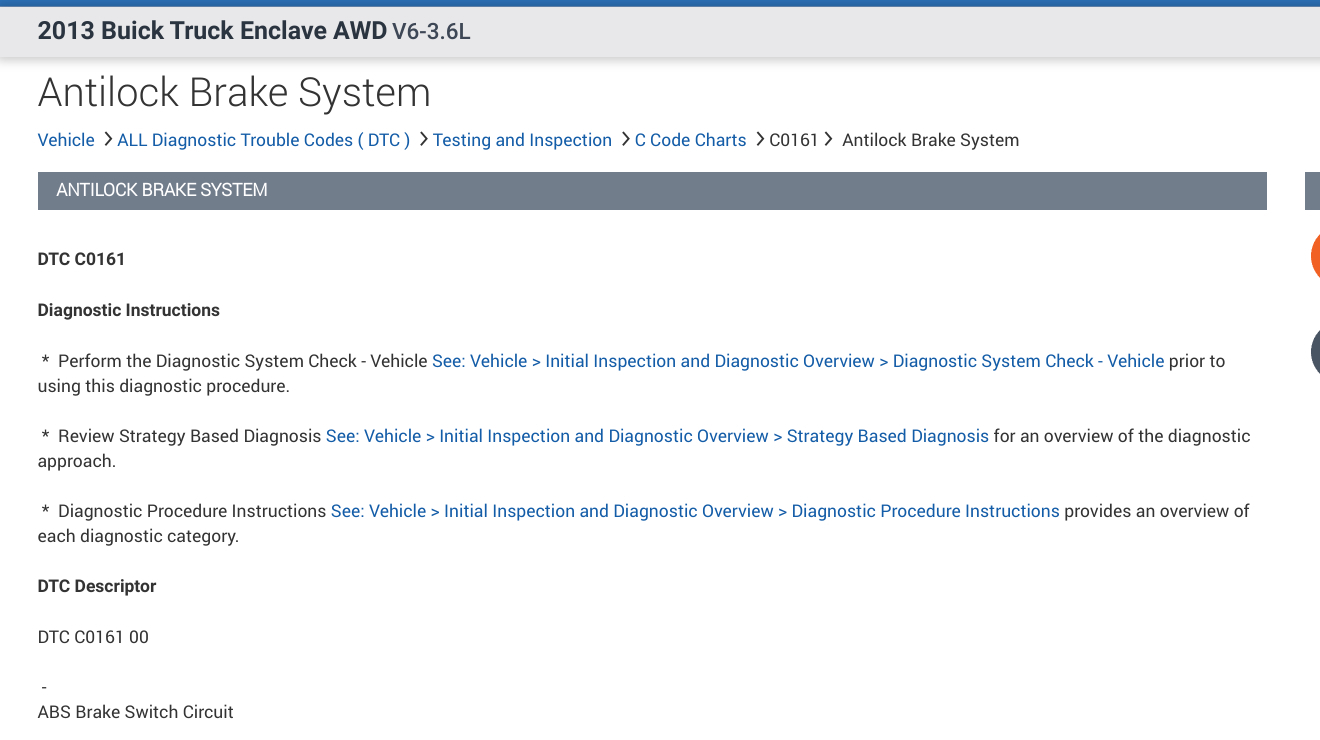Screen dimensions: 1320x740
Task: Go to the Vehicle breadcrumb link
Action: click(x=66, y=140)
